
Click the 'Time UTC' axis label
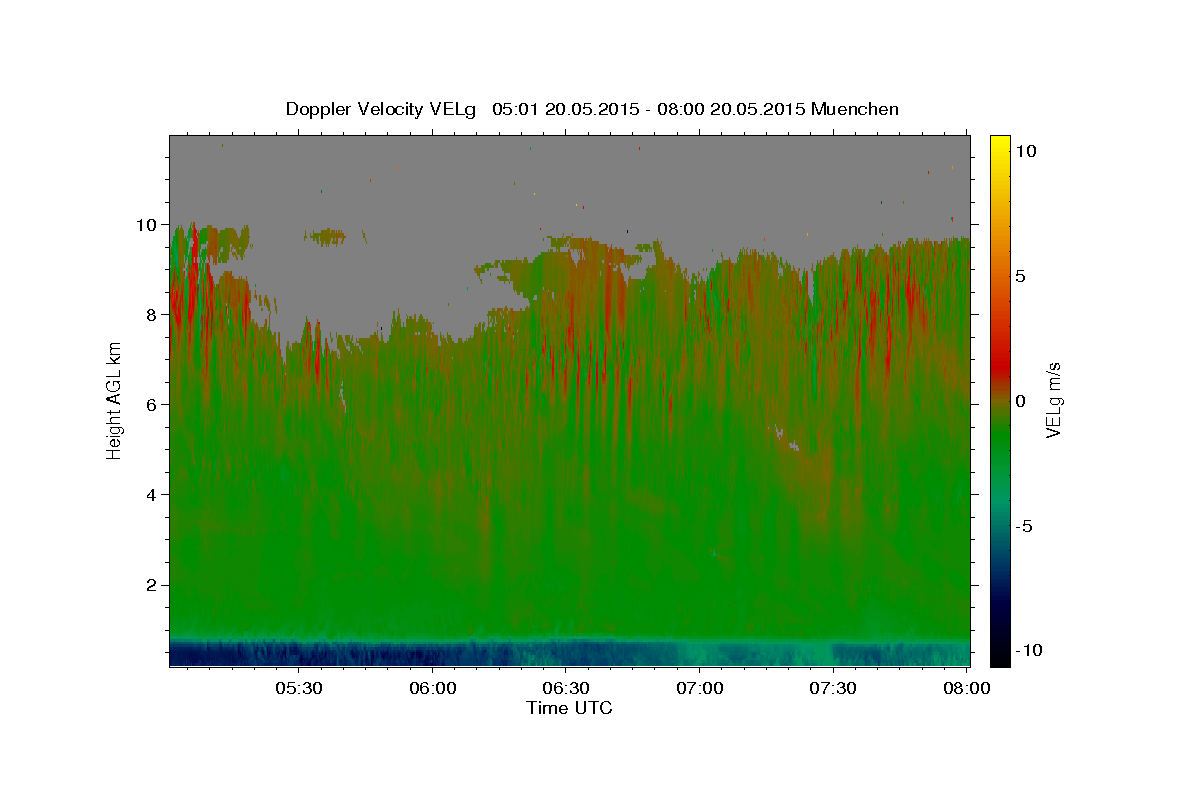click(x=569, y=708)
